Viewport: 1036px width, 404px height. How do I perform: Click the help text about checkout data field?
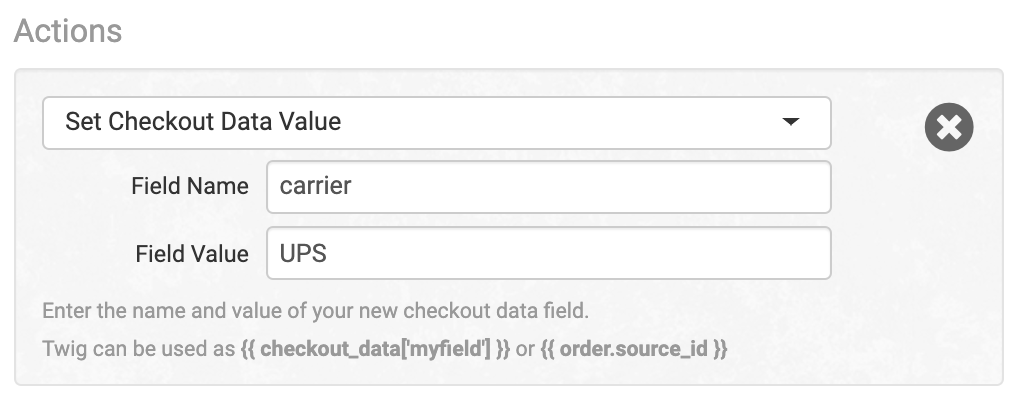point(315,311)
